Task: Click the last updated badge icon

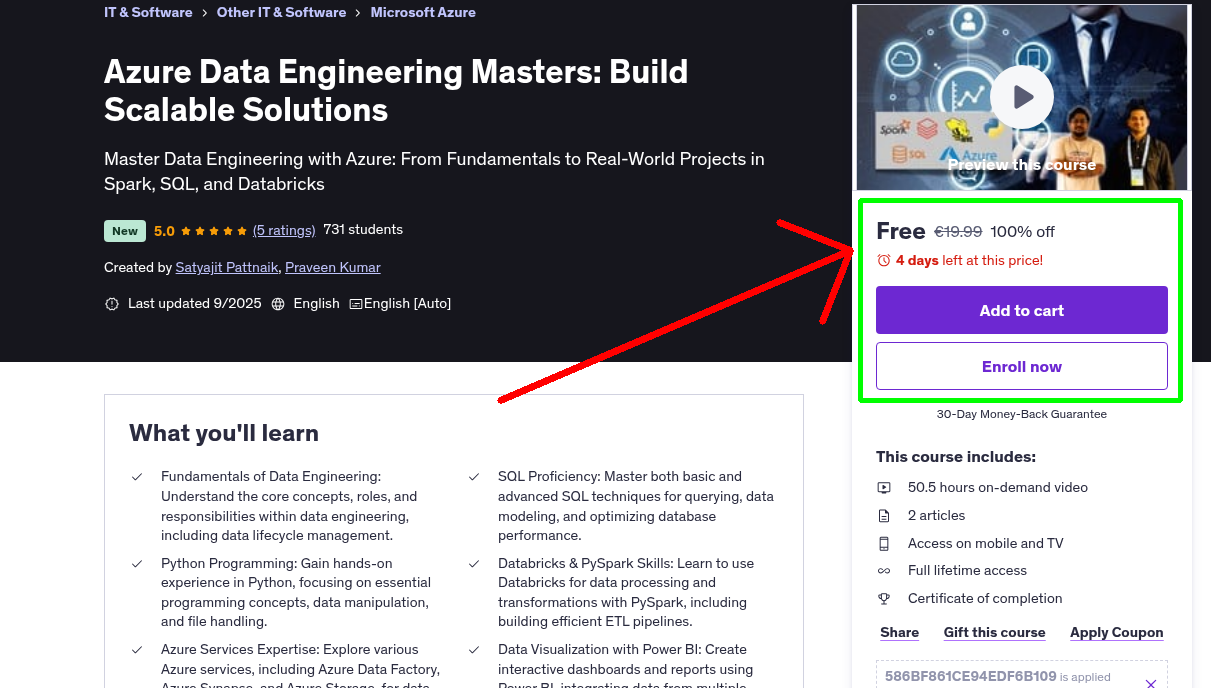Action: coord(112,304)
